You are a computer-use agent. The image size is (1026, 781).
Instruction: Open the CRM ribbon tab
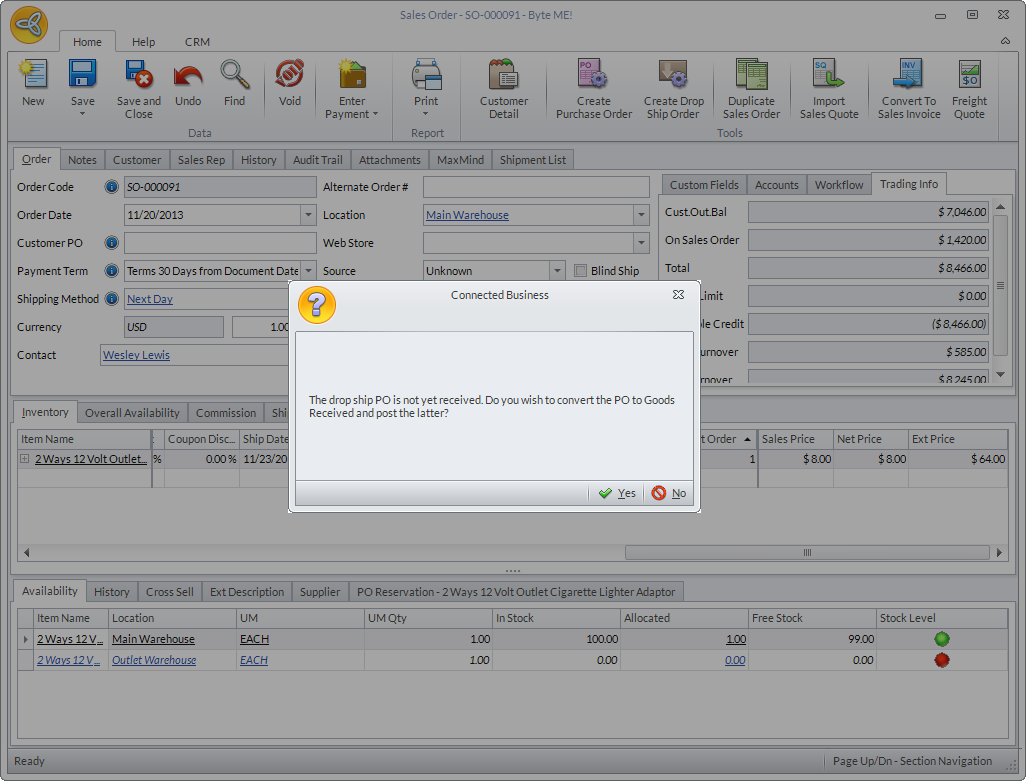point(197,42)
